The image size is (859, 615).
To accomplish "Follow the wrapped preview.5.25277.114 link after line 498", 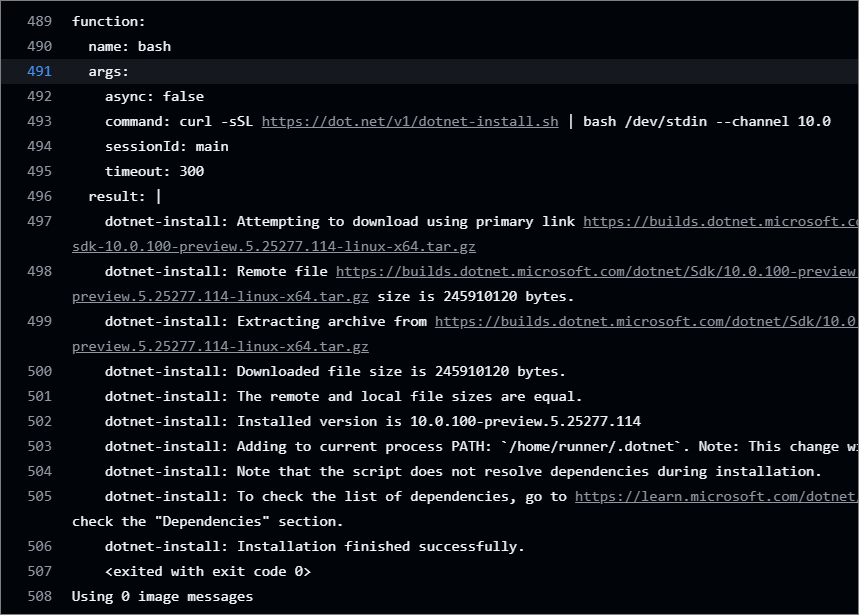I will (x=220, y=296).
